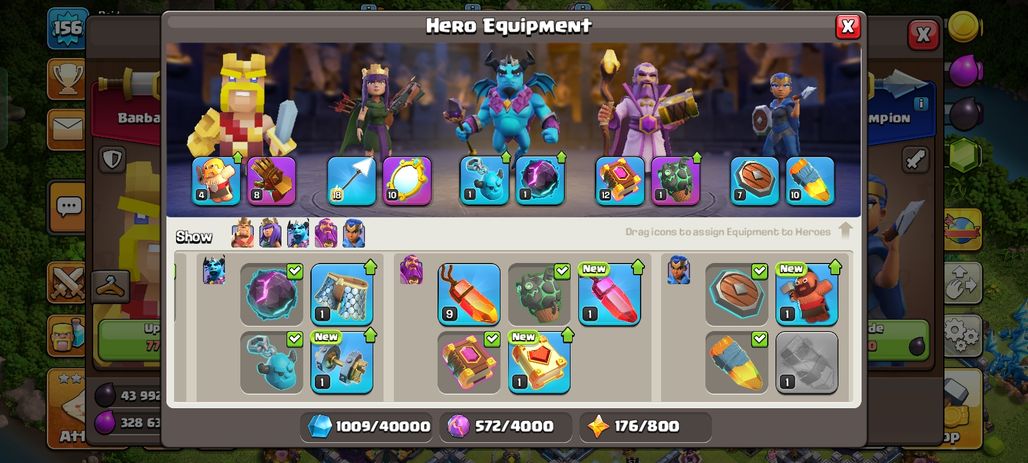Select the Giant Arrow equipment level 18
The width and height of the screenshot is (1028, 463).
click(x=351, y=181)
